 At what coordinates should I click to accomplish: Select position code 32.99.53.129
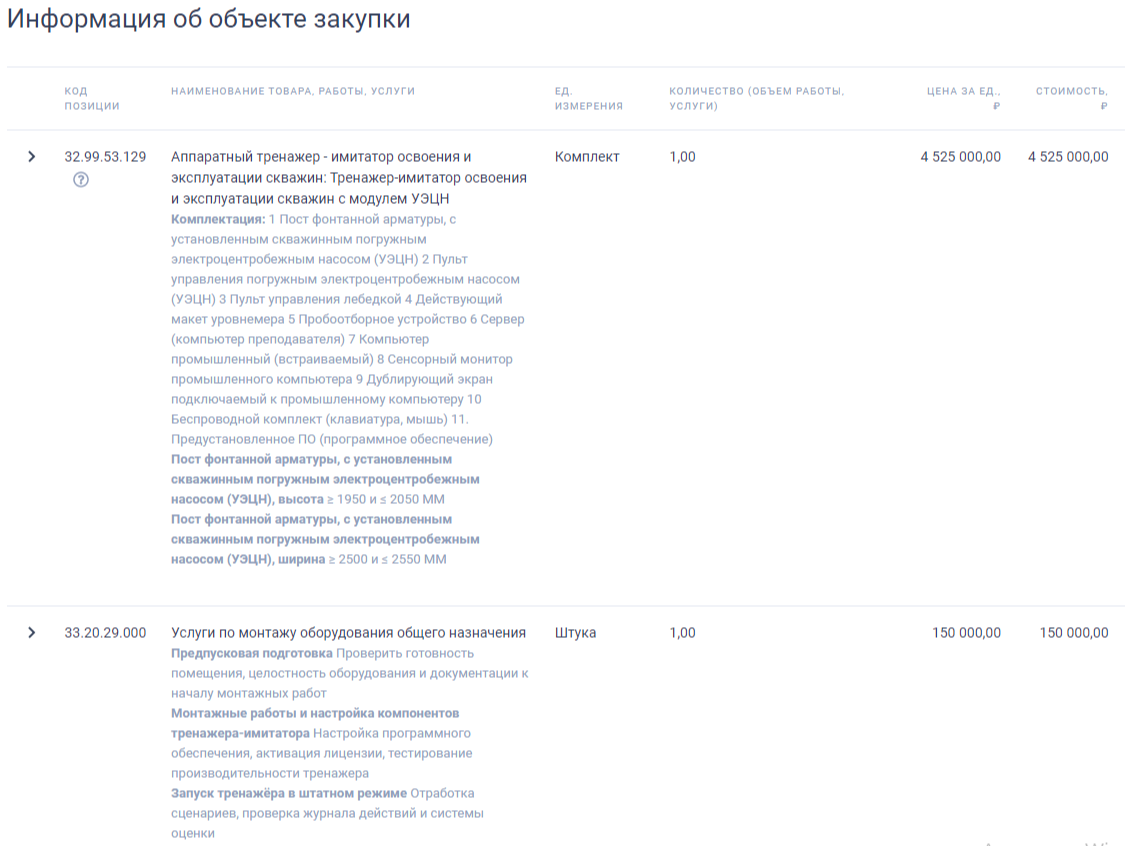105,157
